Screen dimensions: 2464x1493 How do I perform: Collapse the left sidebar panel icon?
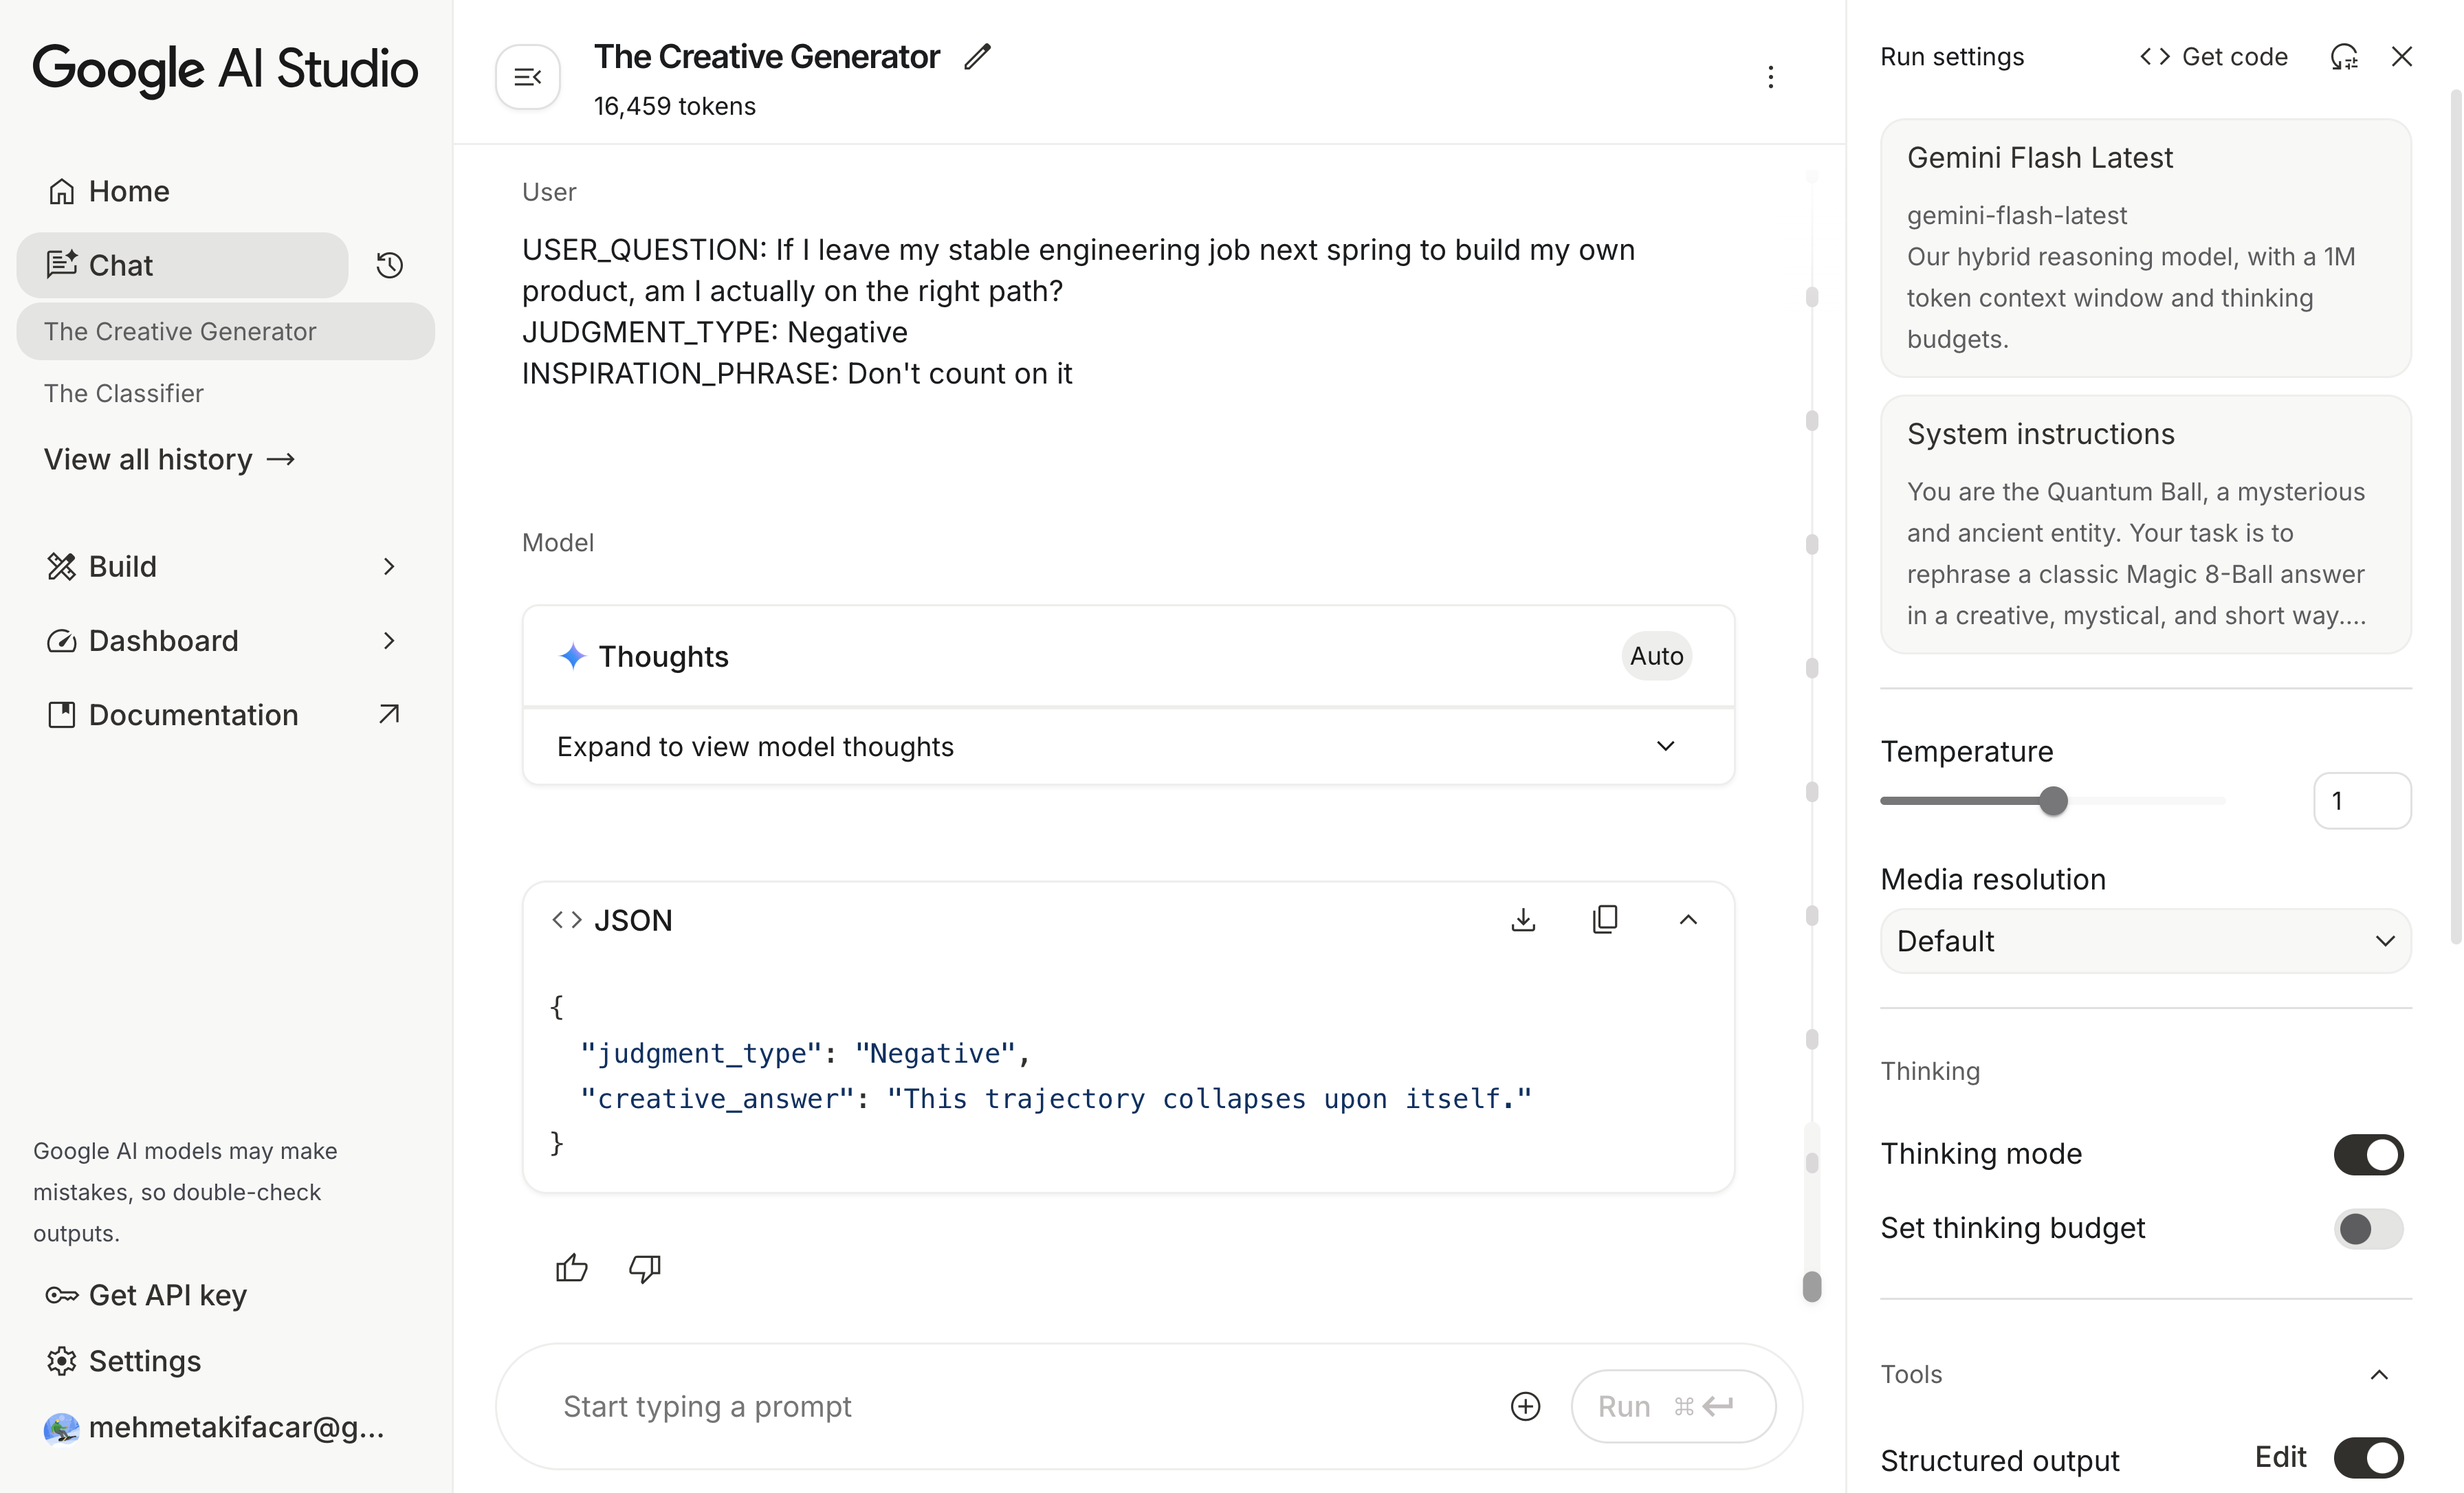click(527, 77)
